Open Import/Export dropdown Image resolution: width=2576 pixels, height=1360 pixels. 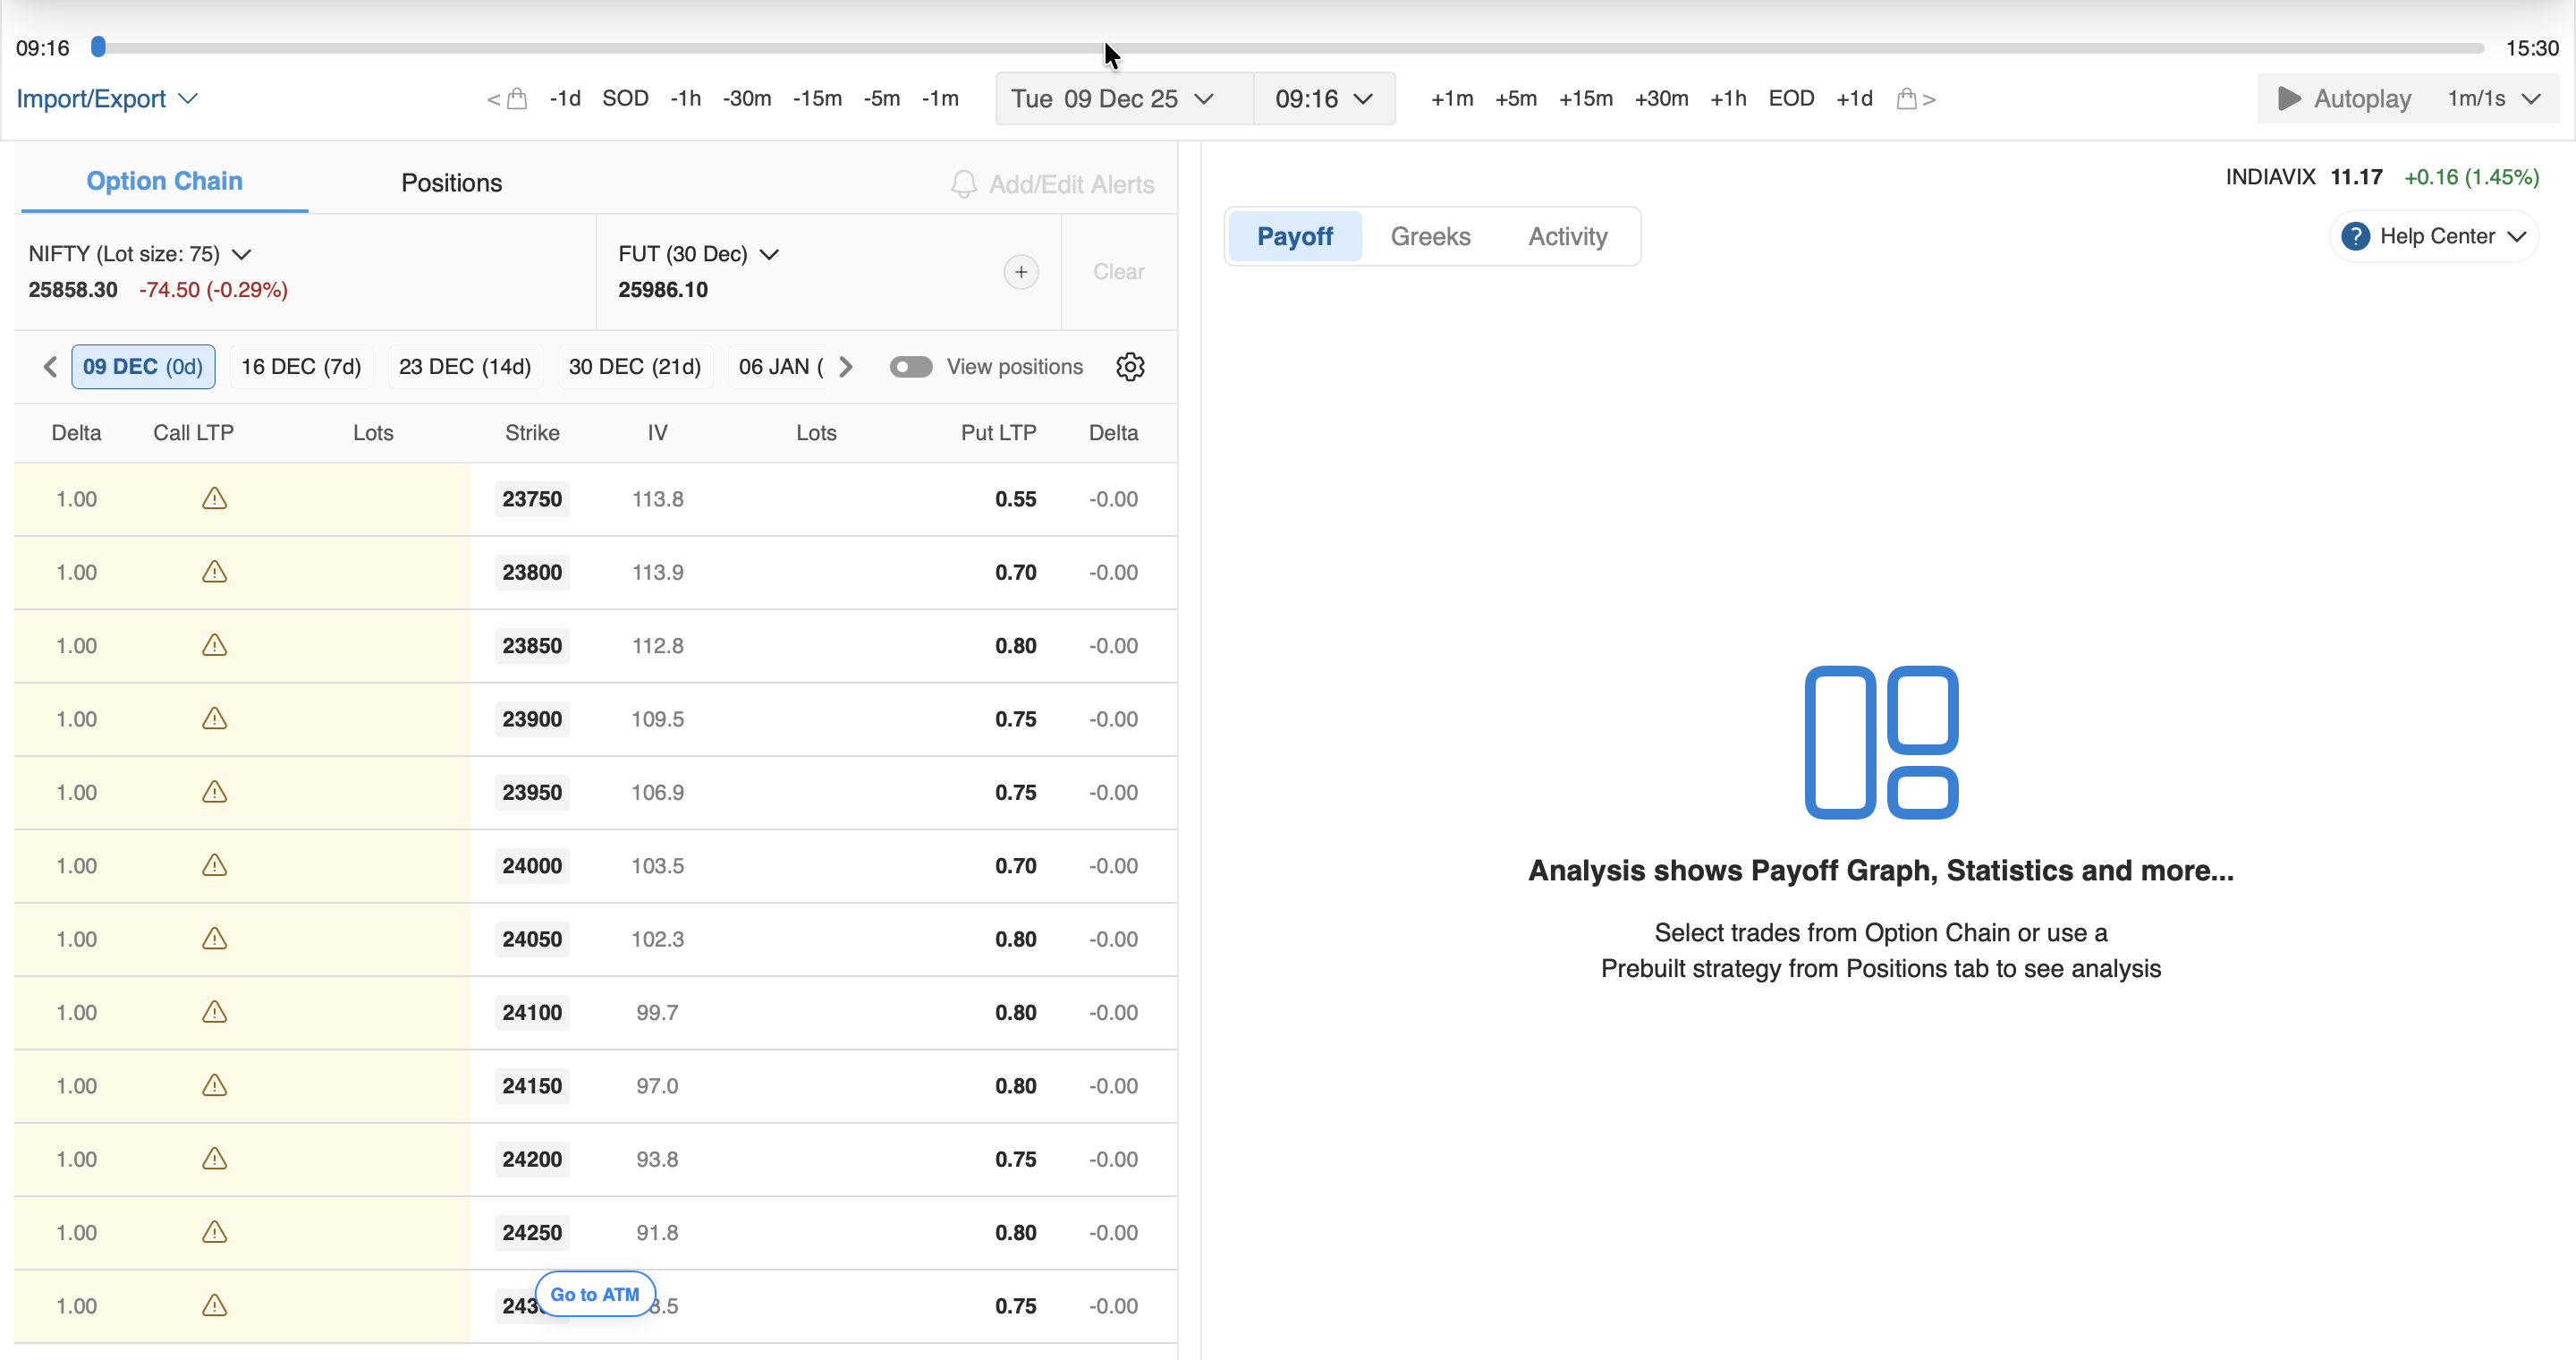click(x=107, y=99)
